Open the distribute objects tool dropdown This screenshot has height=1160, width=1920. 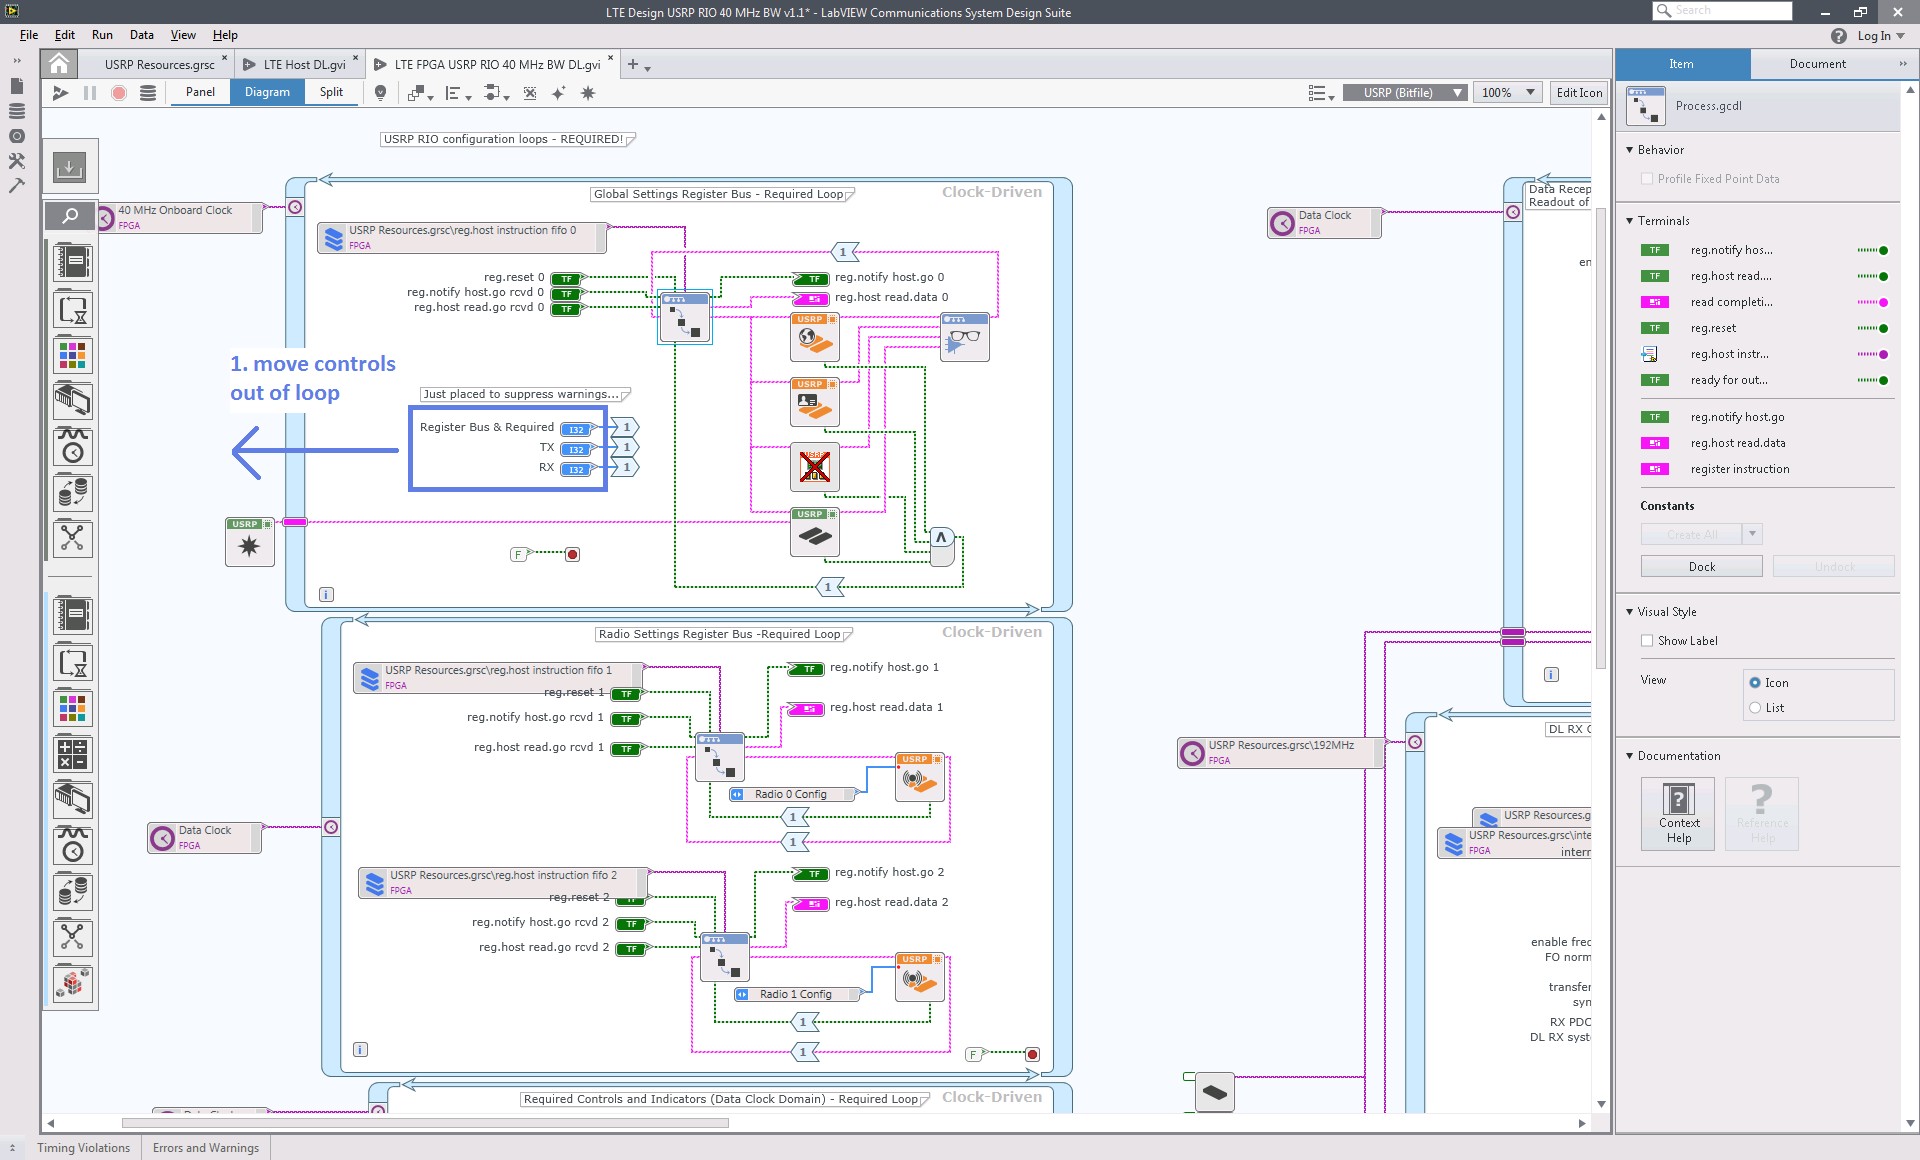click(496, 93)
